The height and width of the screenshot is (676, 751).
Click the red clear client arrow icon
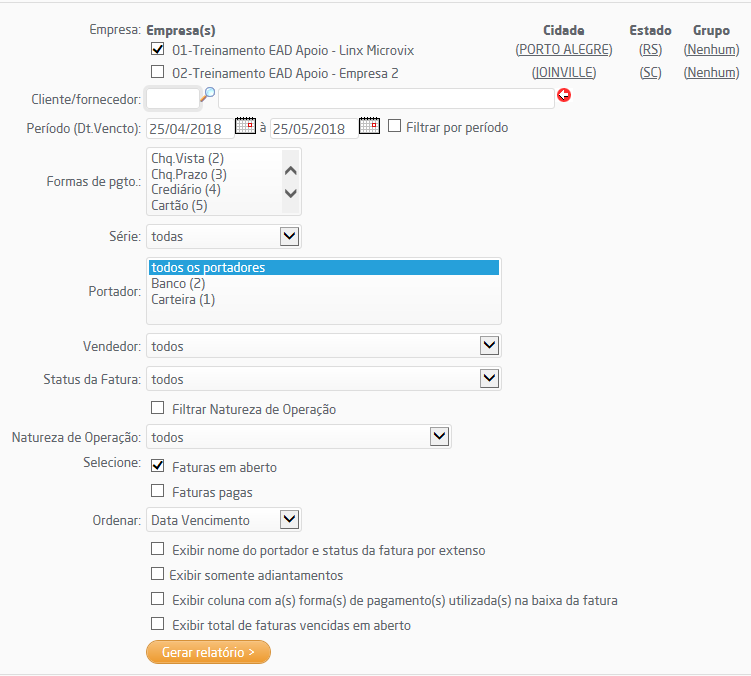click(564, 96)
